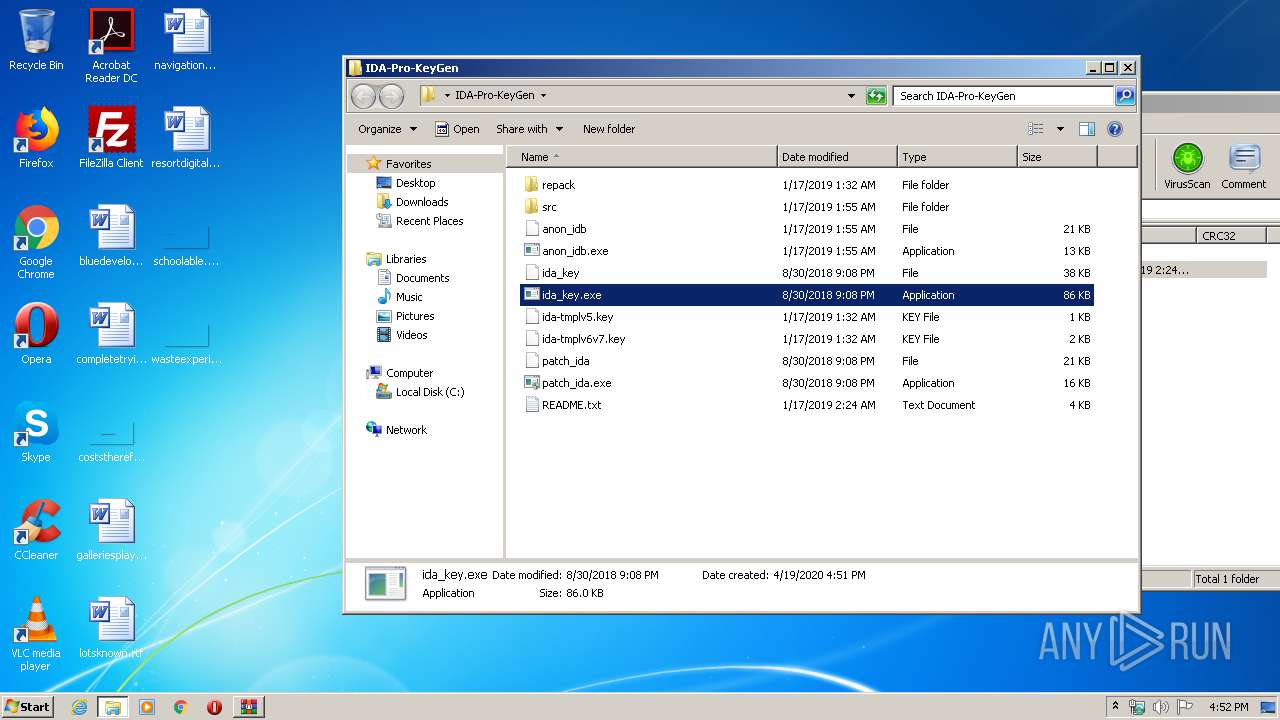This screenshot has height=720, width=1280.
Task: Expand the change view options arrow
Action: (x=1060, y=129)
